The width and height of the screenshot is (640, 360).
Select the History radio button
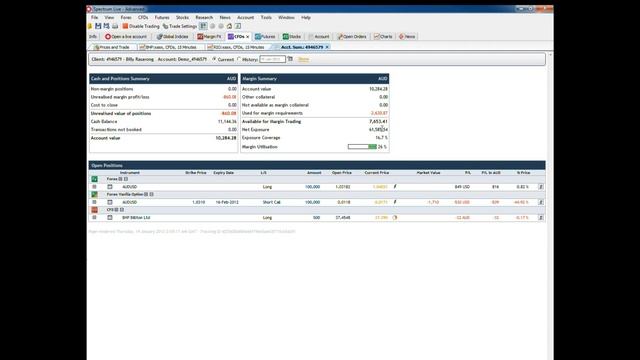coord(239,59)
